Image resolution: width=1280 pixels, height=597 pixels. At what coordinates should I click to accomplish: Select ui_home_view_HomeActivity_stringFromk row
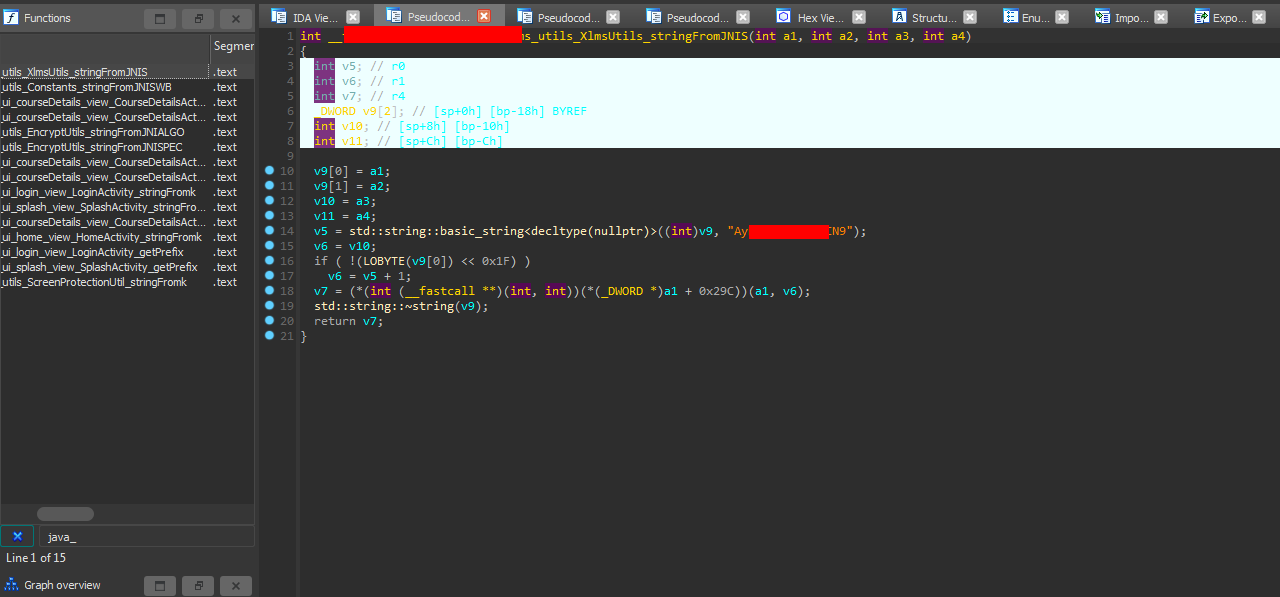pos(127,237)
